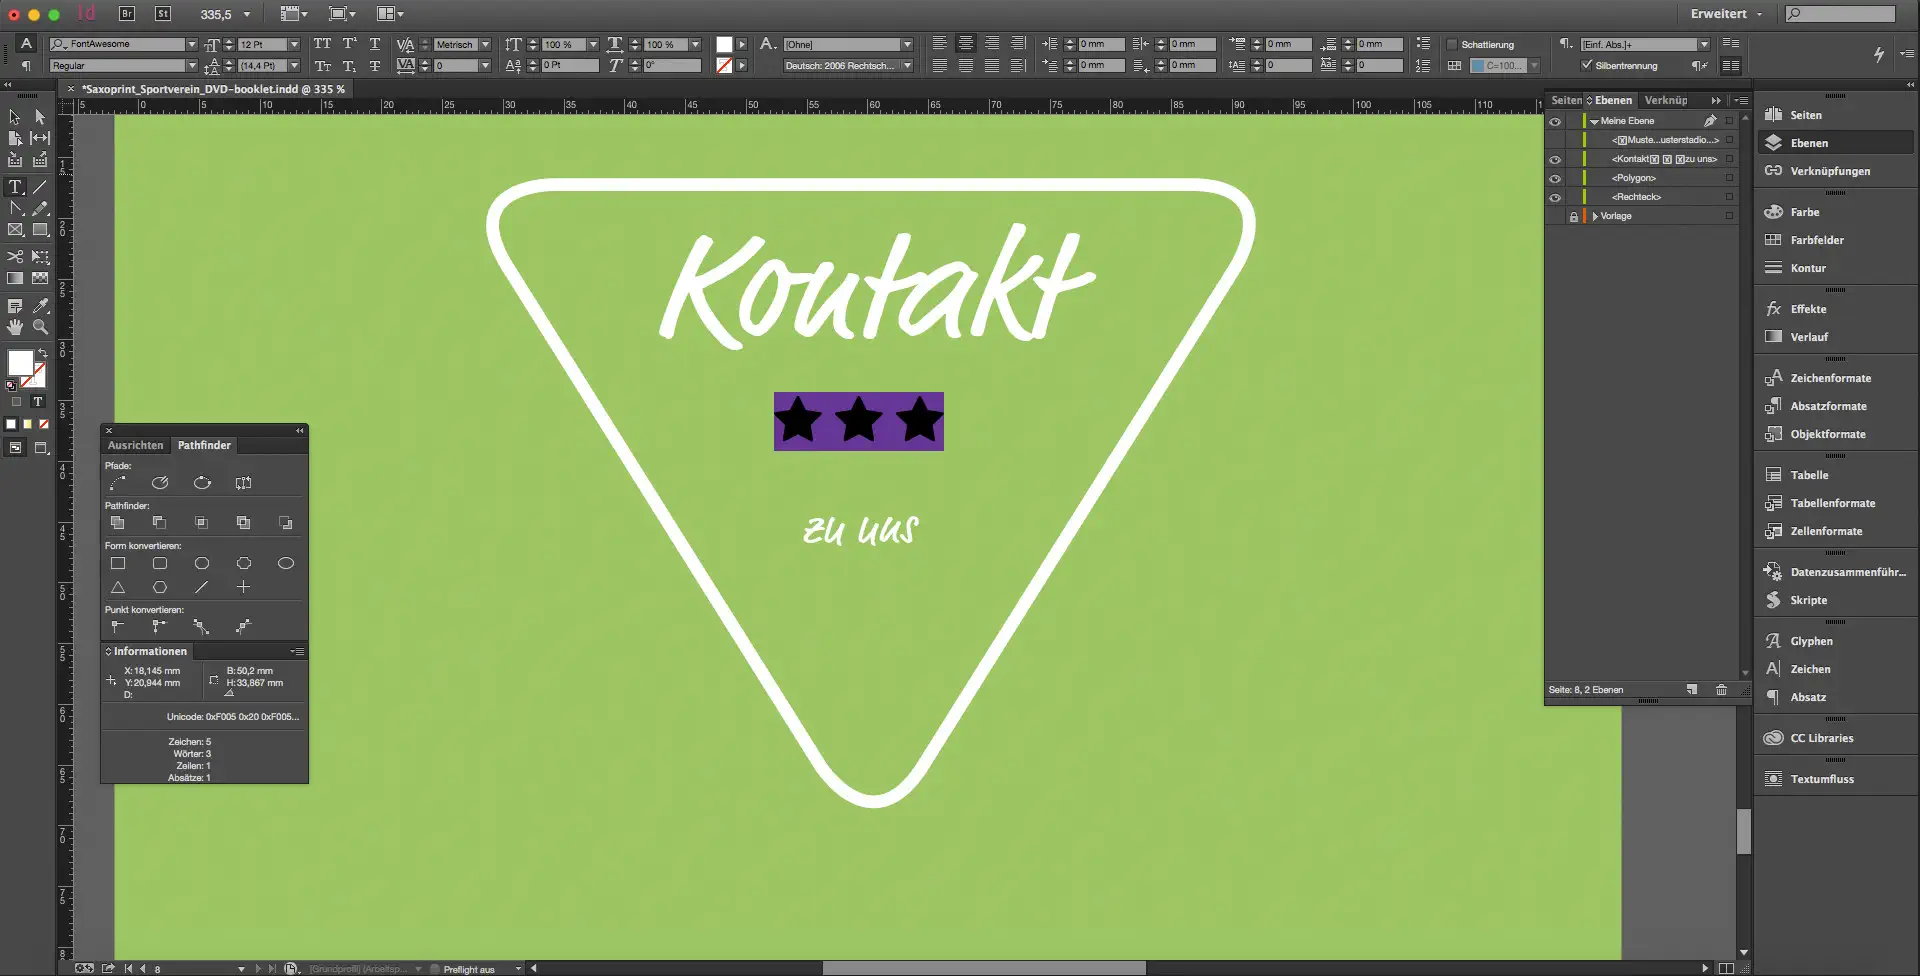Open the Farbfelder panel

[1816, 240]
